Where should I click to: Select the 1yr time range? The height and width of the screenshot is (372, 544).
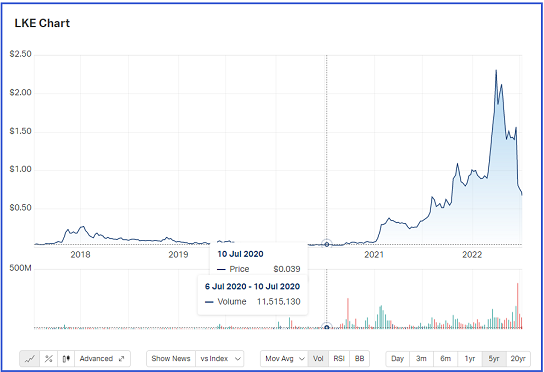tap(470, 358)
